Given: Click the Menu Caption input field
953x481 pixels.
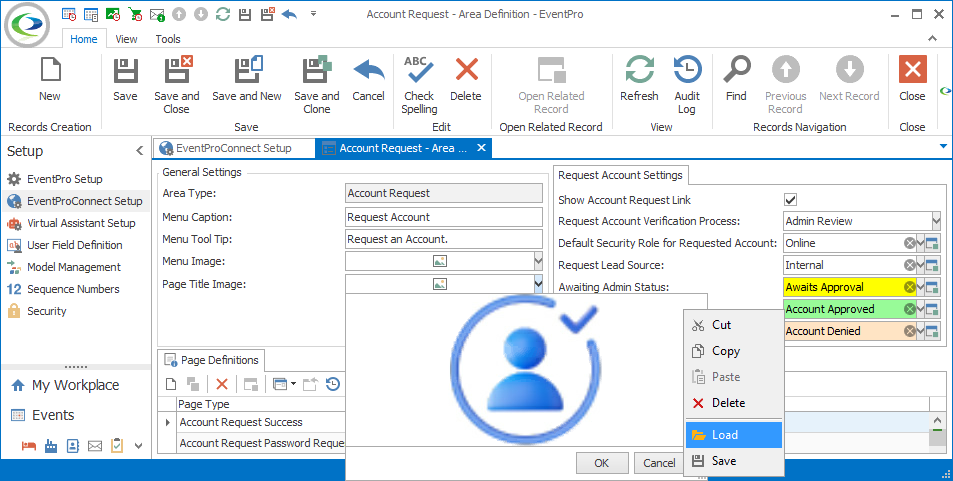Looking at the screenshot, I should [444, 217].
